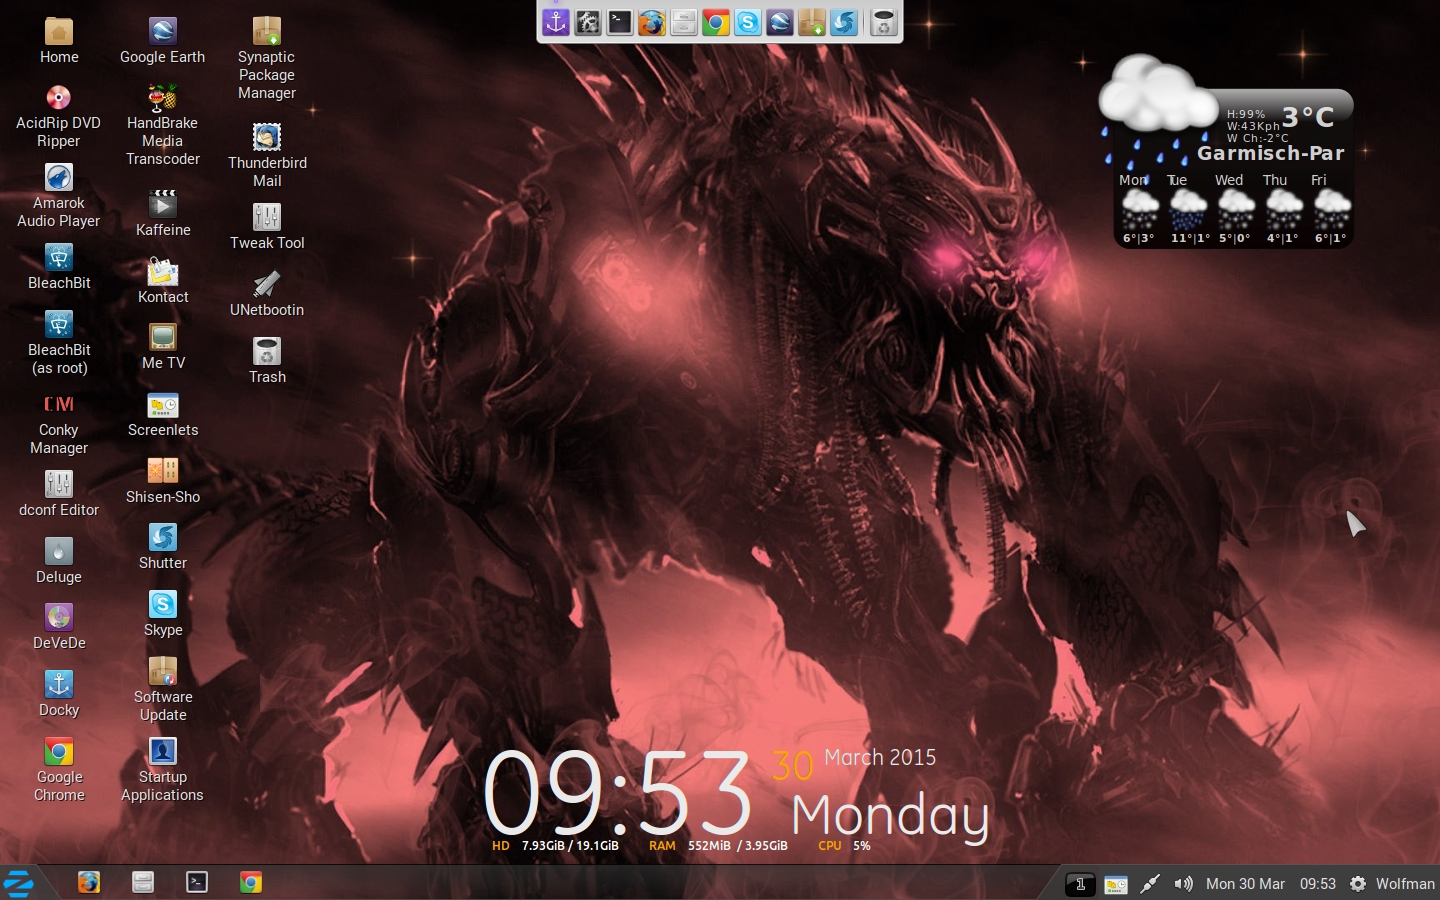This screenshot has width=1440, height=900.
Task: Open Shutter screenshot tool on desktop
Action: pos(163,546)
